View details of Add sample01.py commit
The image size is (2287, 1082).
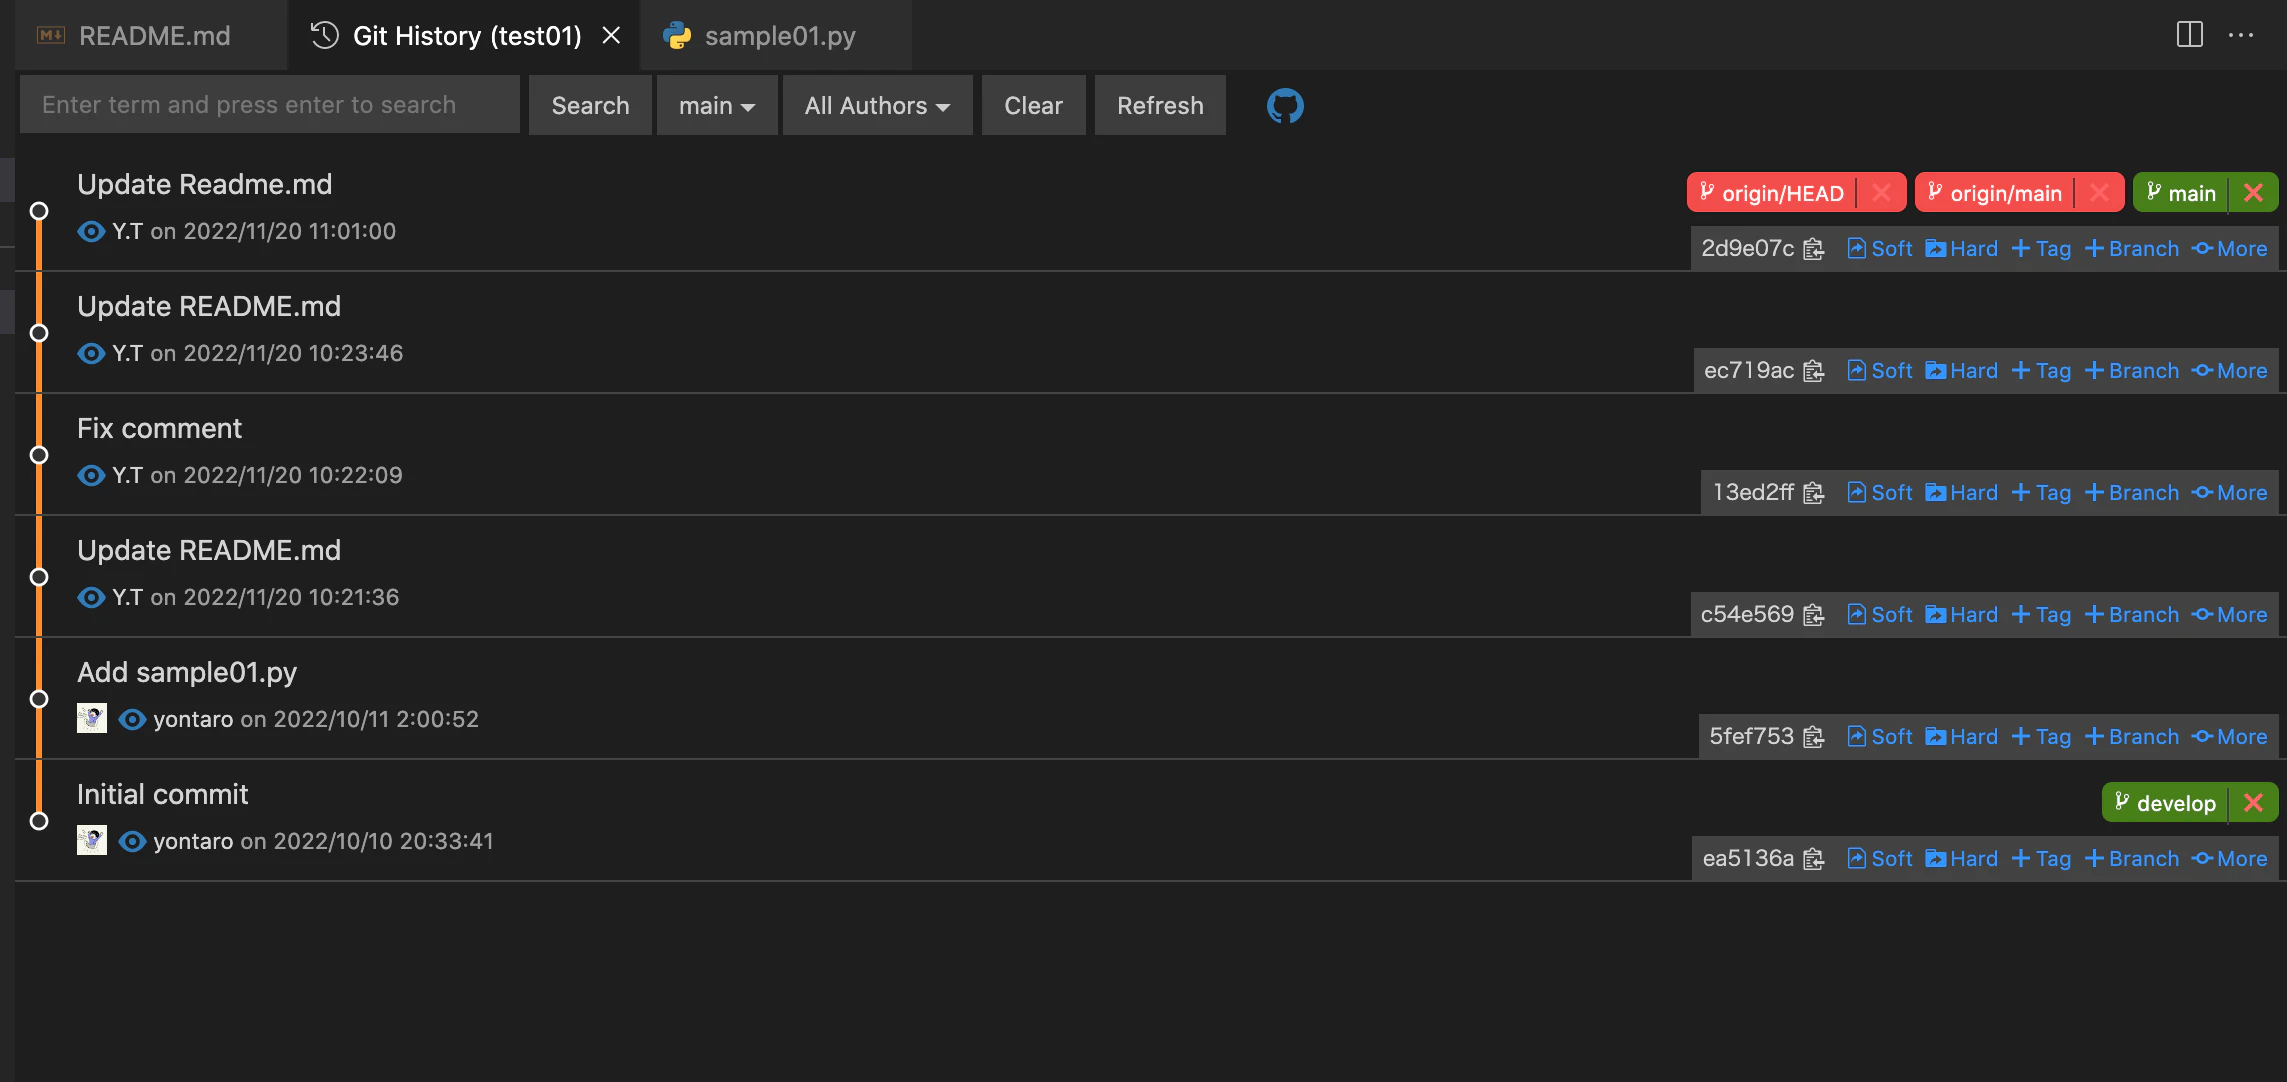coord(132,719)
